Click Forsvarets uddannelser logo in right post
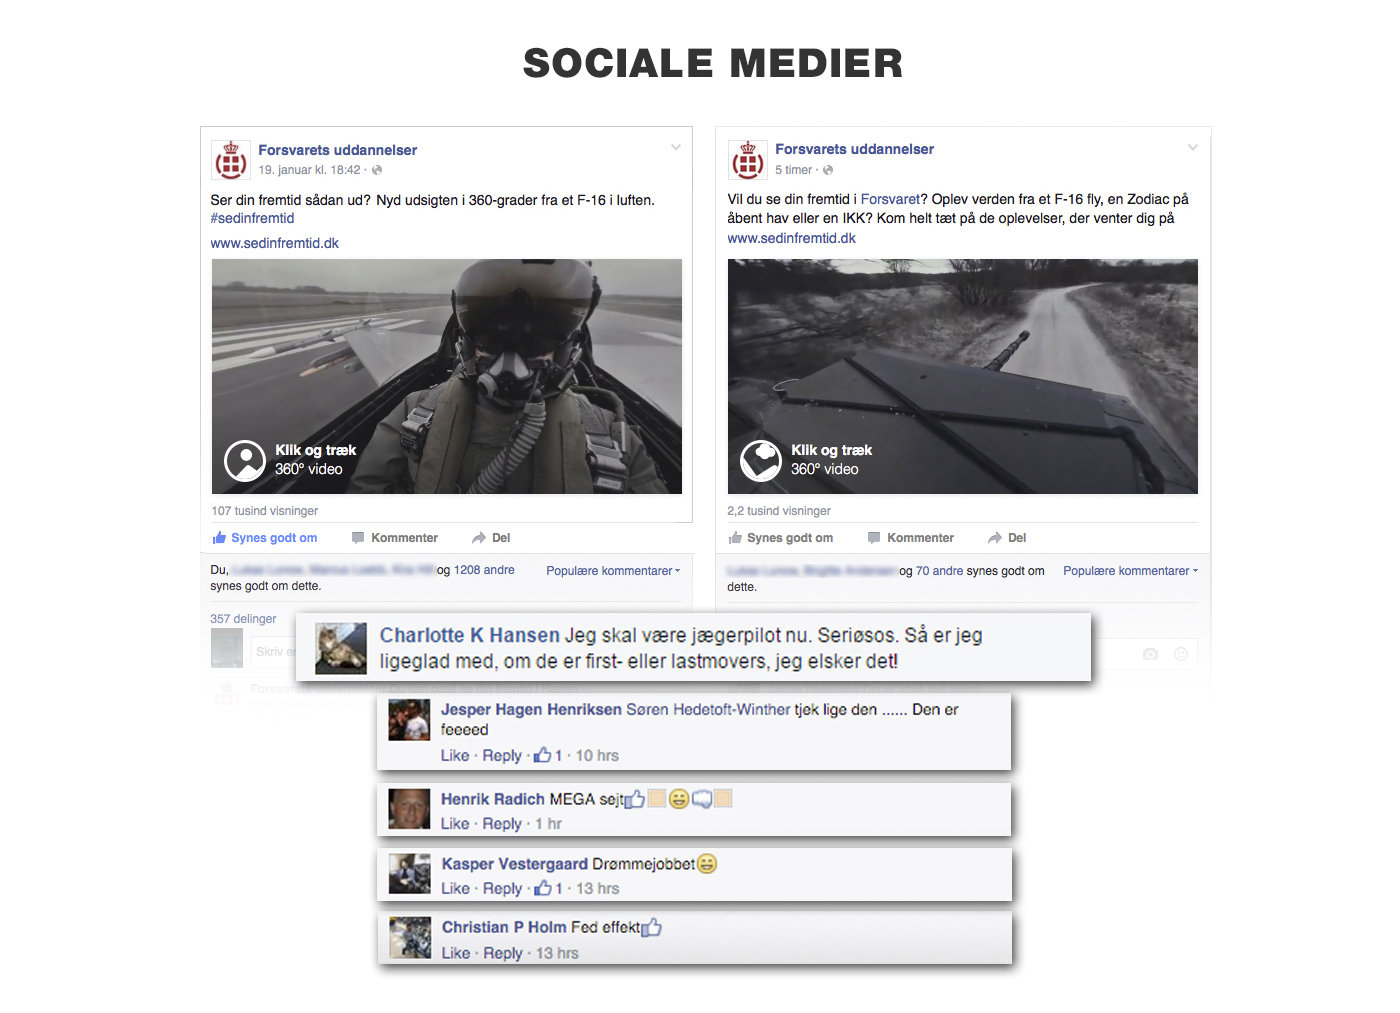Viewport: 1400px width, 1013px height. (x=748, y=160)
